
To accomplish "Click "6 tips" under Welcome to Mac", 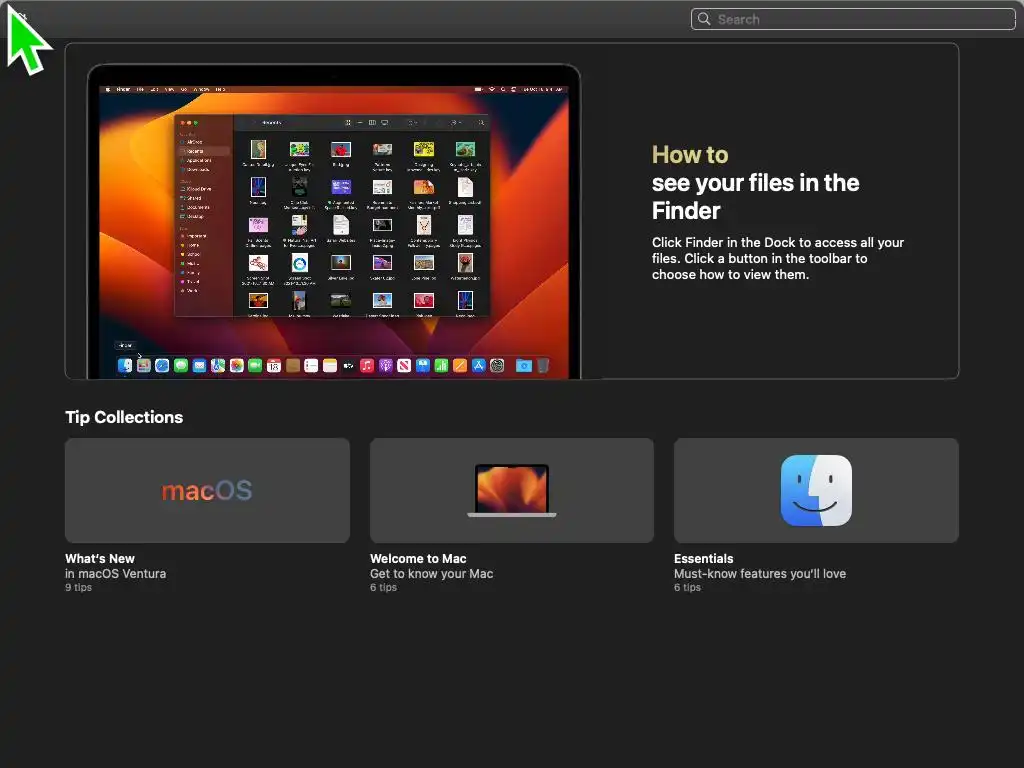I will 383,587.
